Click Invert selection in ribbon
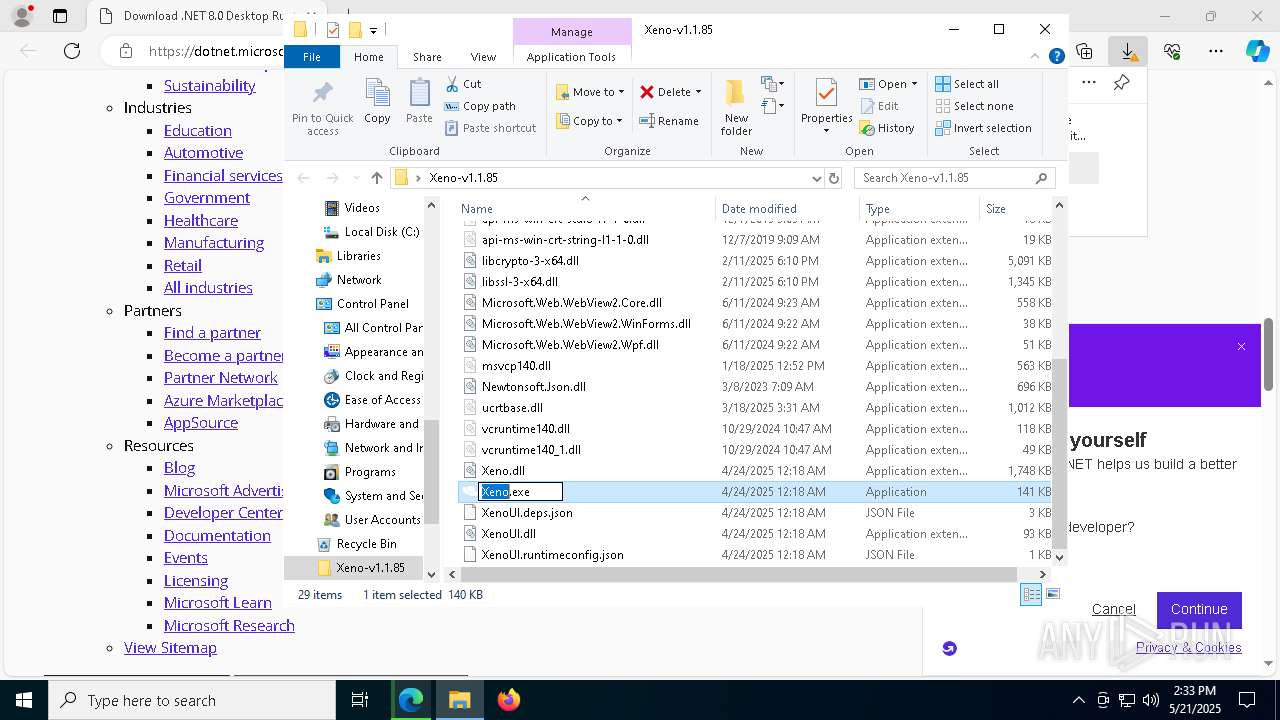Image resolution: width=1280 pixels, height=720 pixels. tap(983, 128)
